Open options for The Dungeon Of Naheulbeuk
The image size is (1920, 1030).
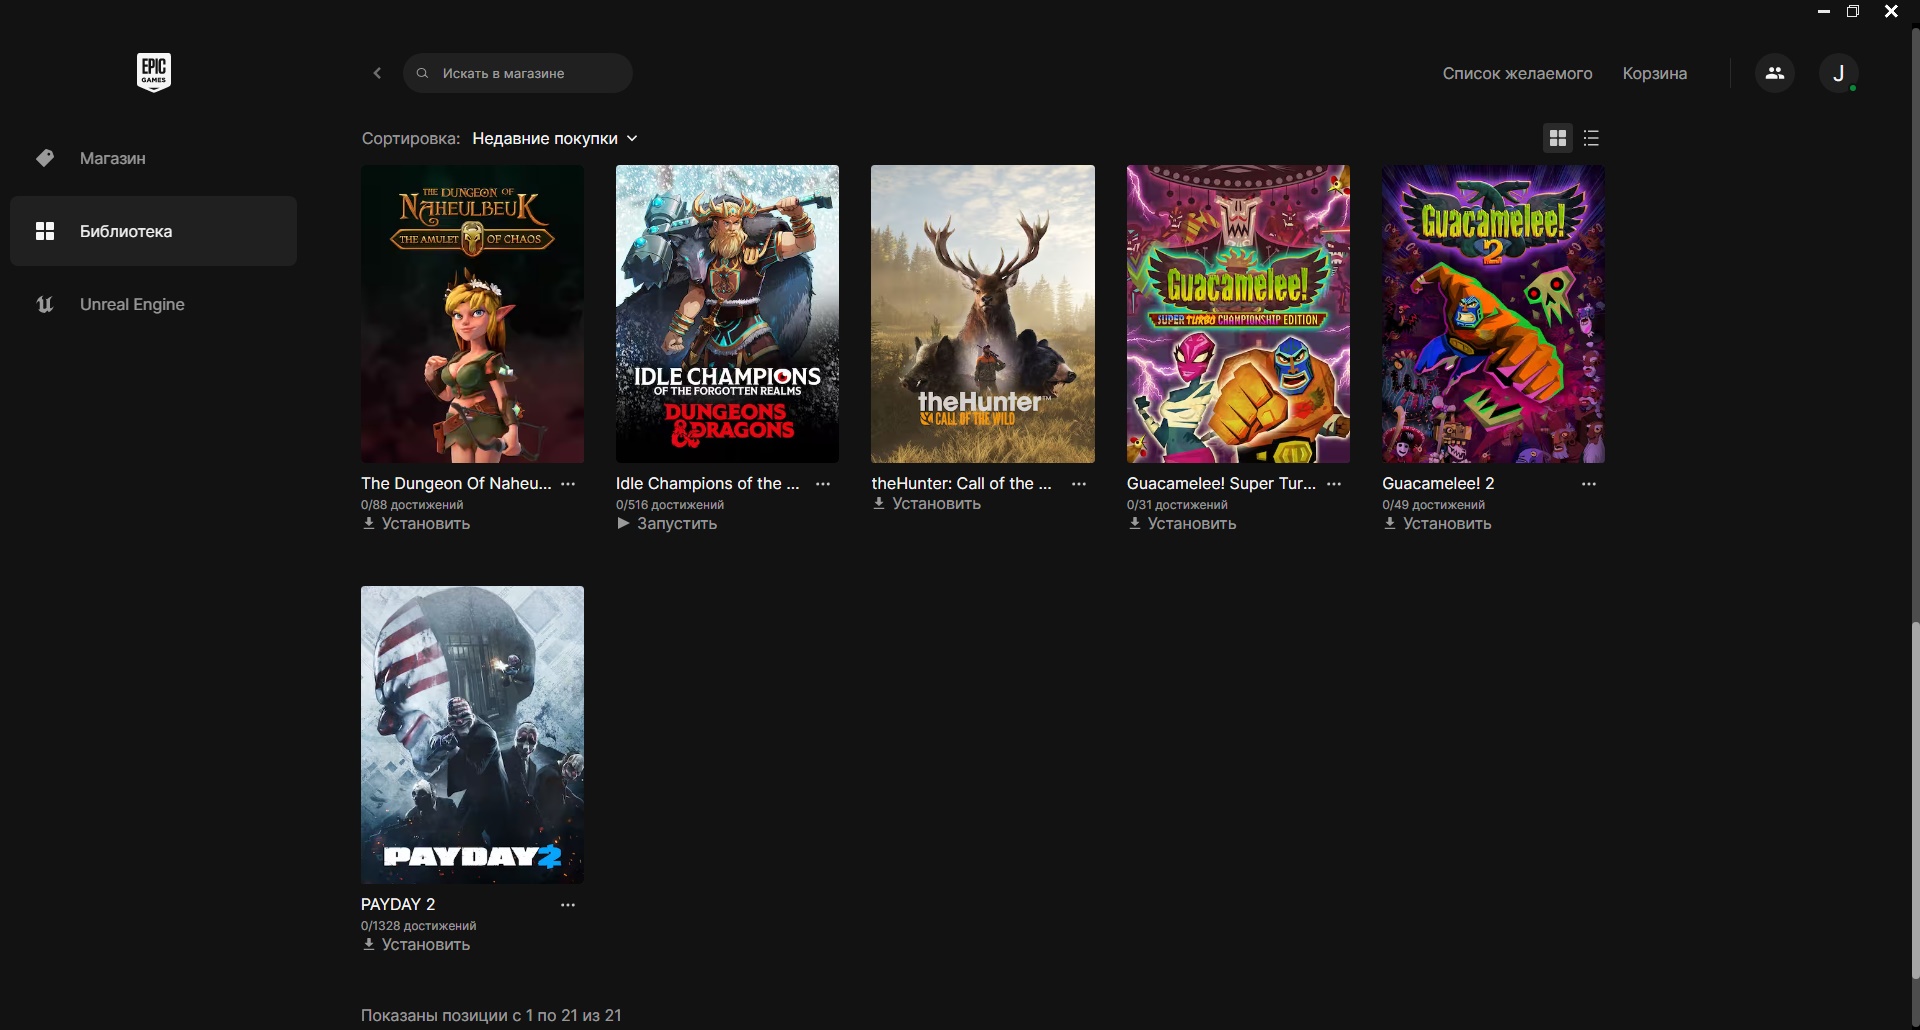(568, 483)
